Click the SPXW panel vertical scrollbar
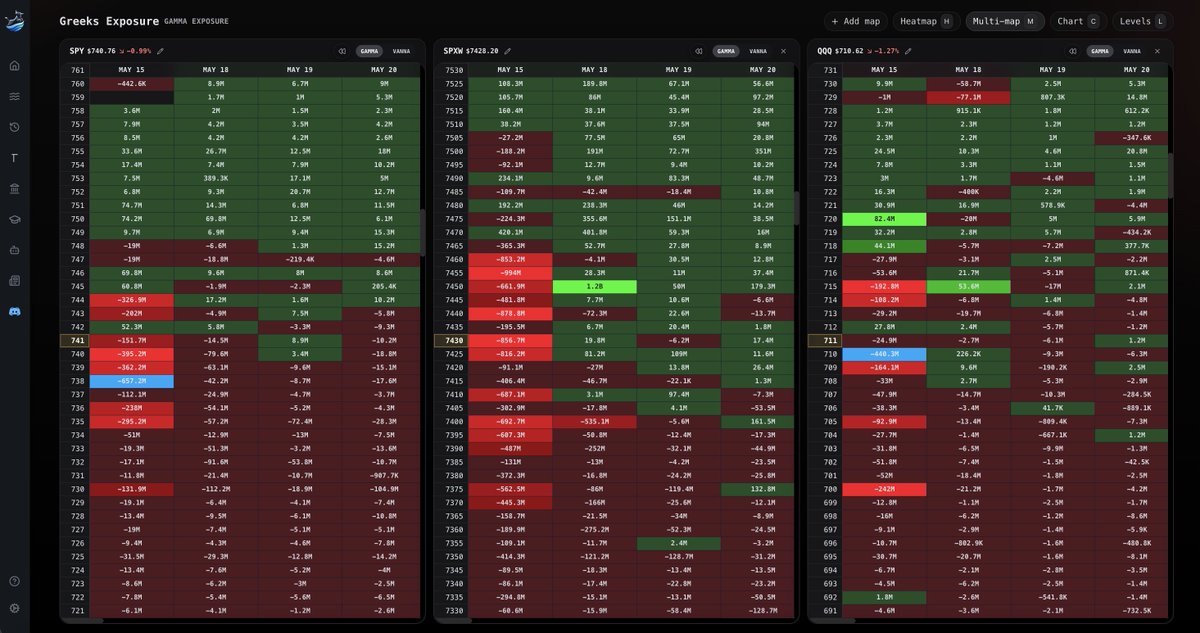The image size is (1200, 633). click(796, 208)
